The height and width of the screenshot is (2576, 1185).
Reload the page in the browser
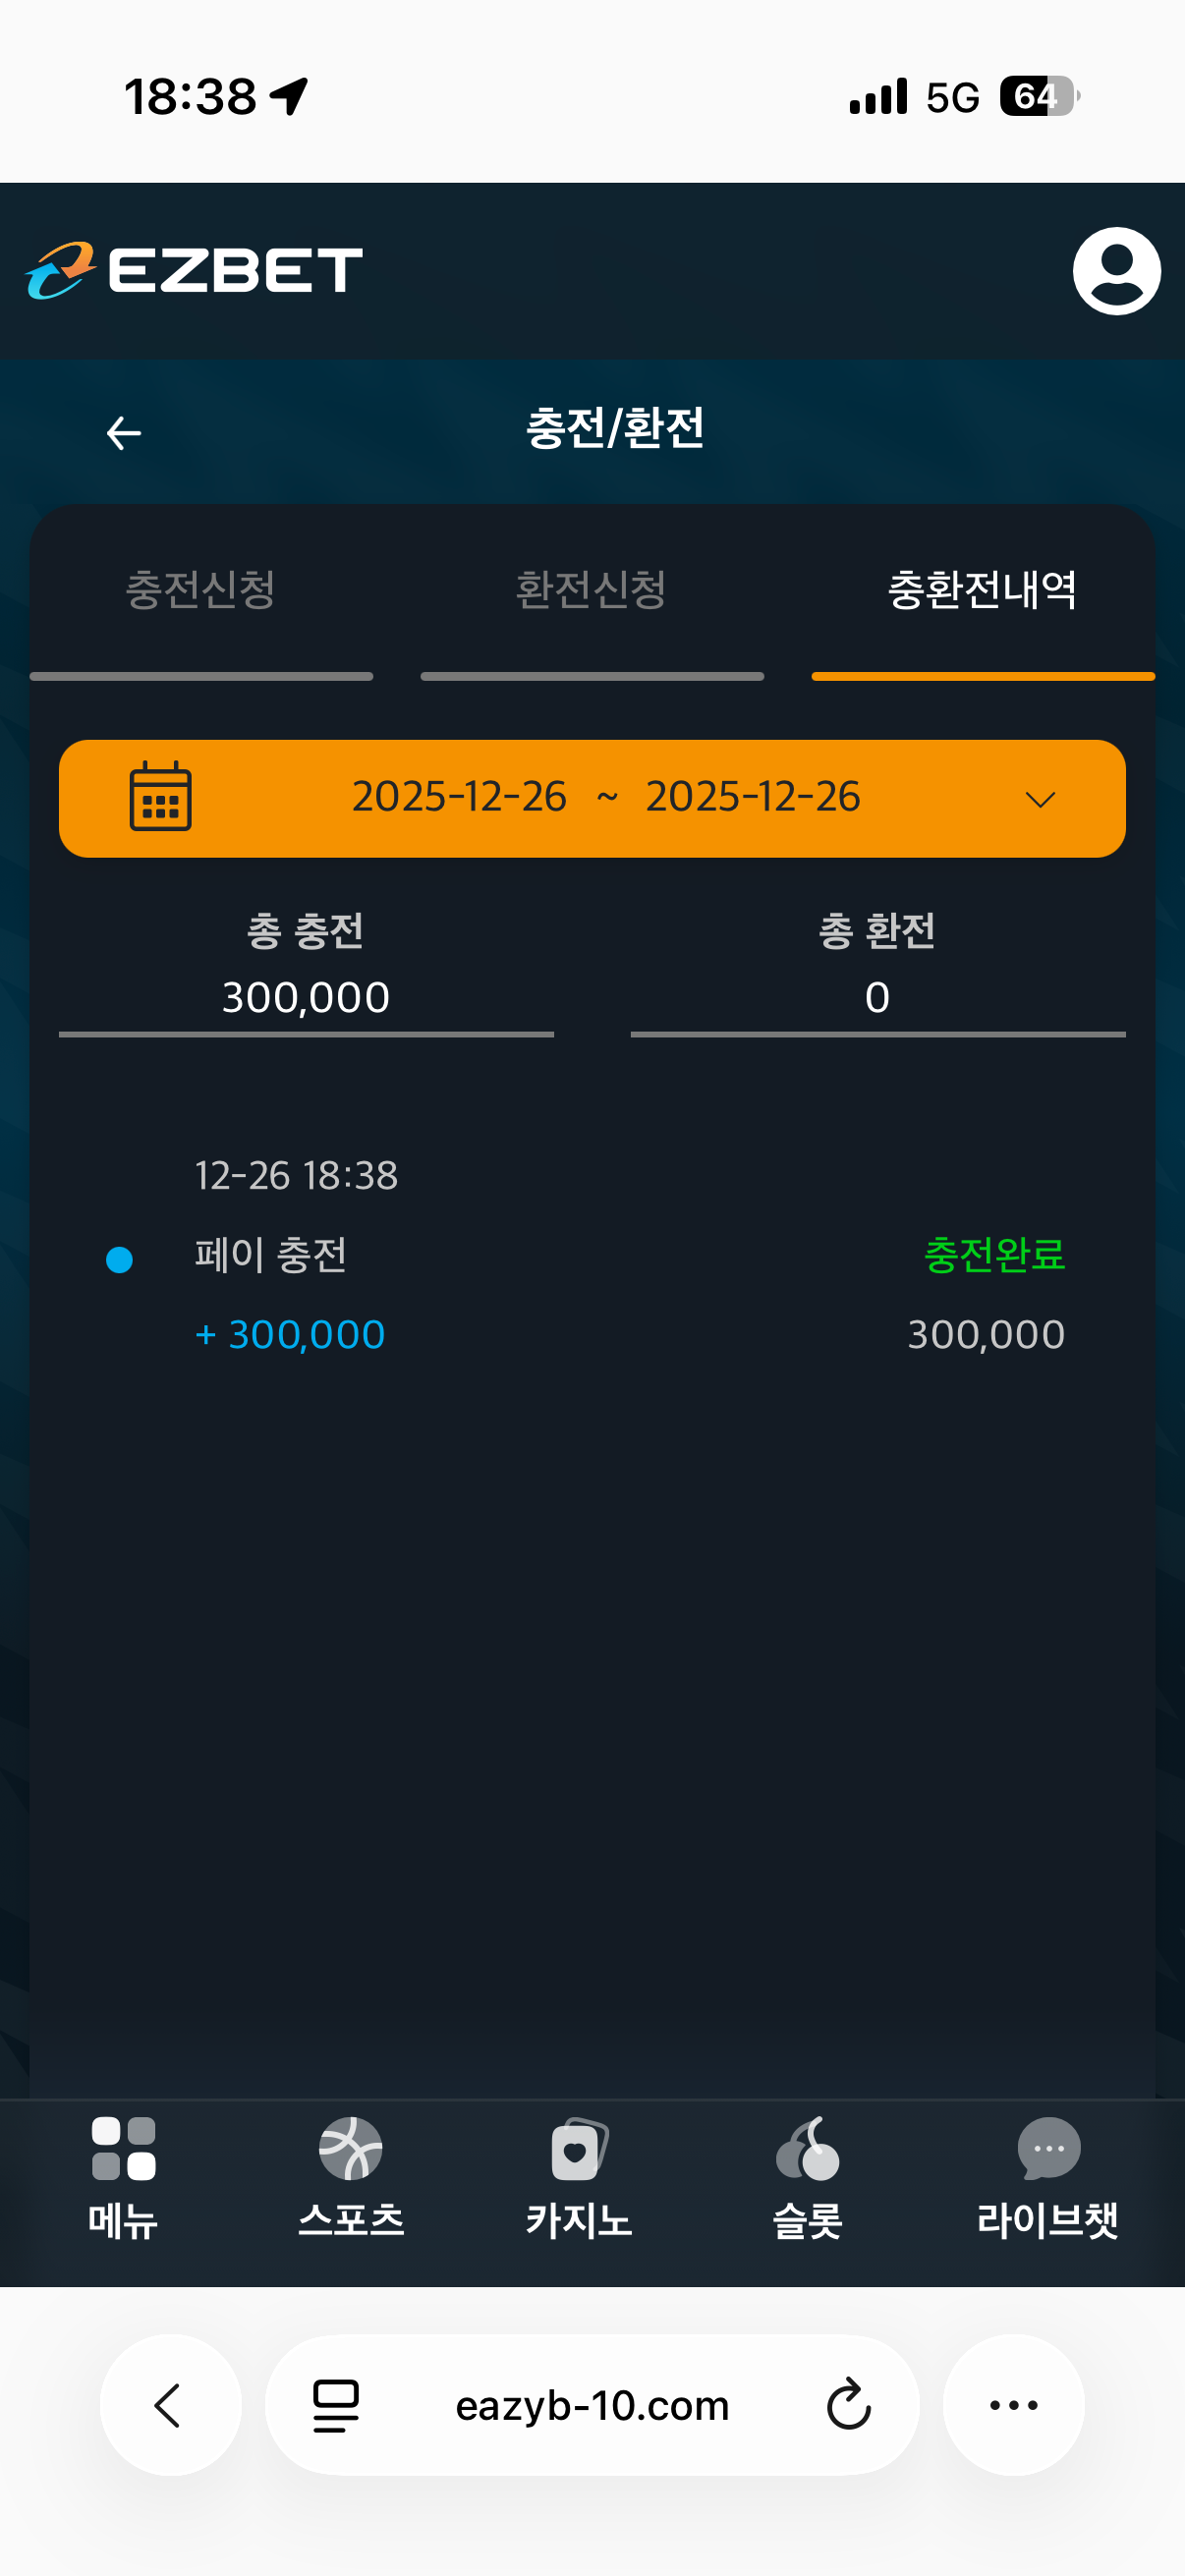849,2404
